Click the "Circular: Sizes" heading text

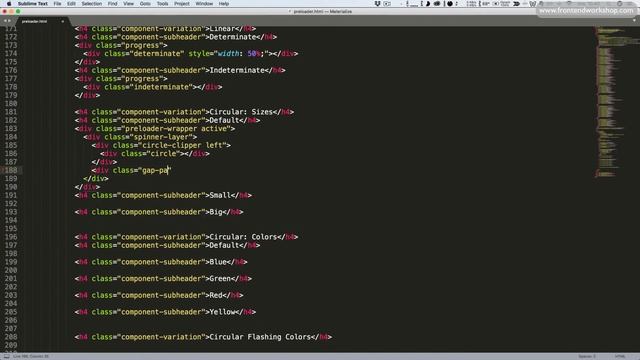click(x=241, y=112)
